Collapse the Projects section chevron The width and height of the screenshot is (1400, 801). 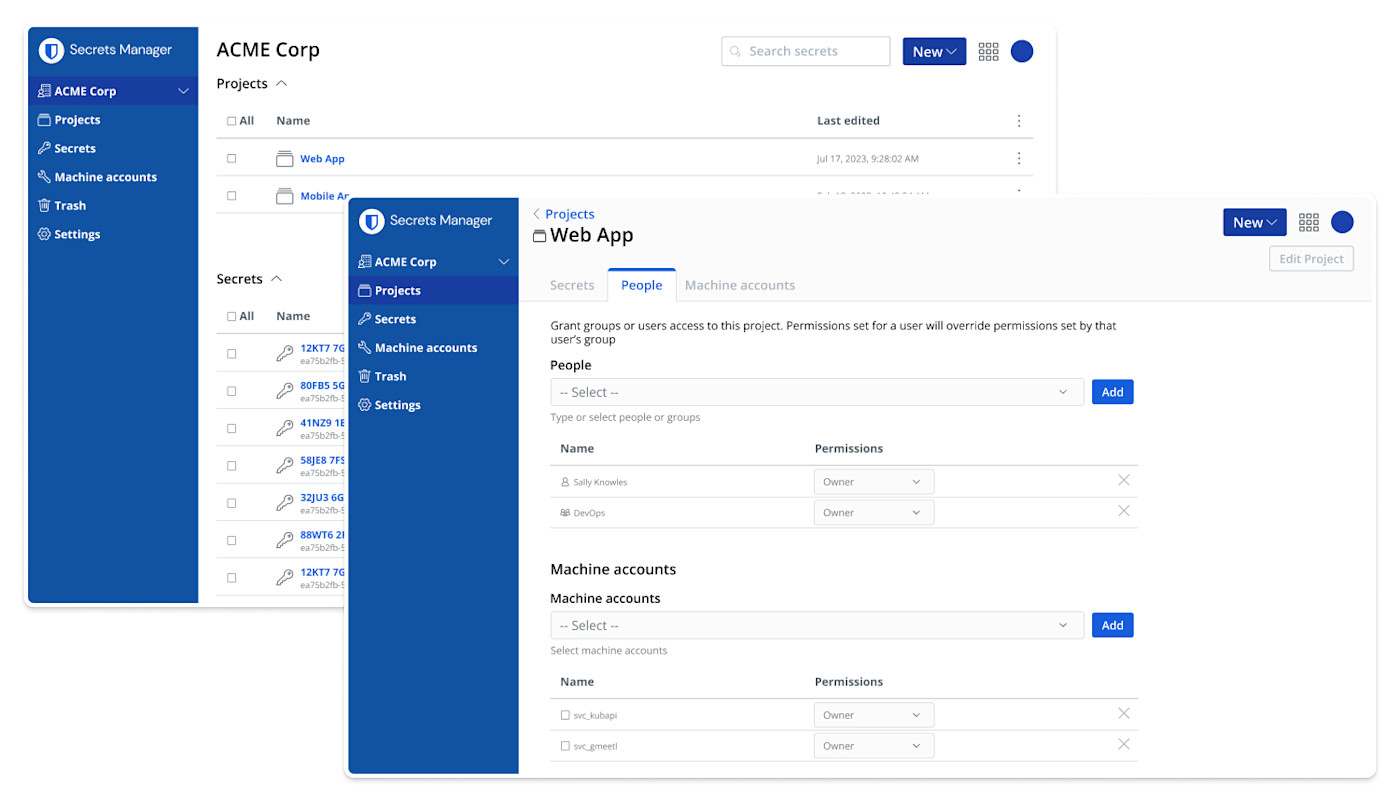tap(281, 84)
